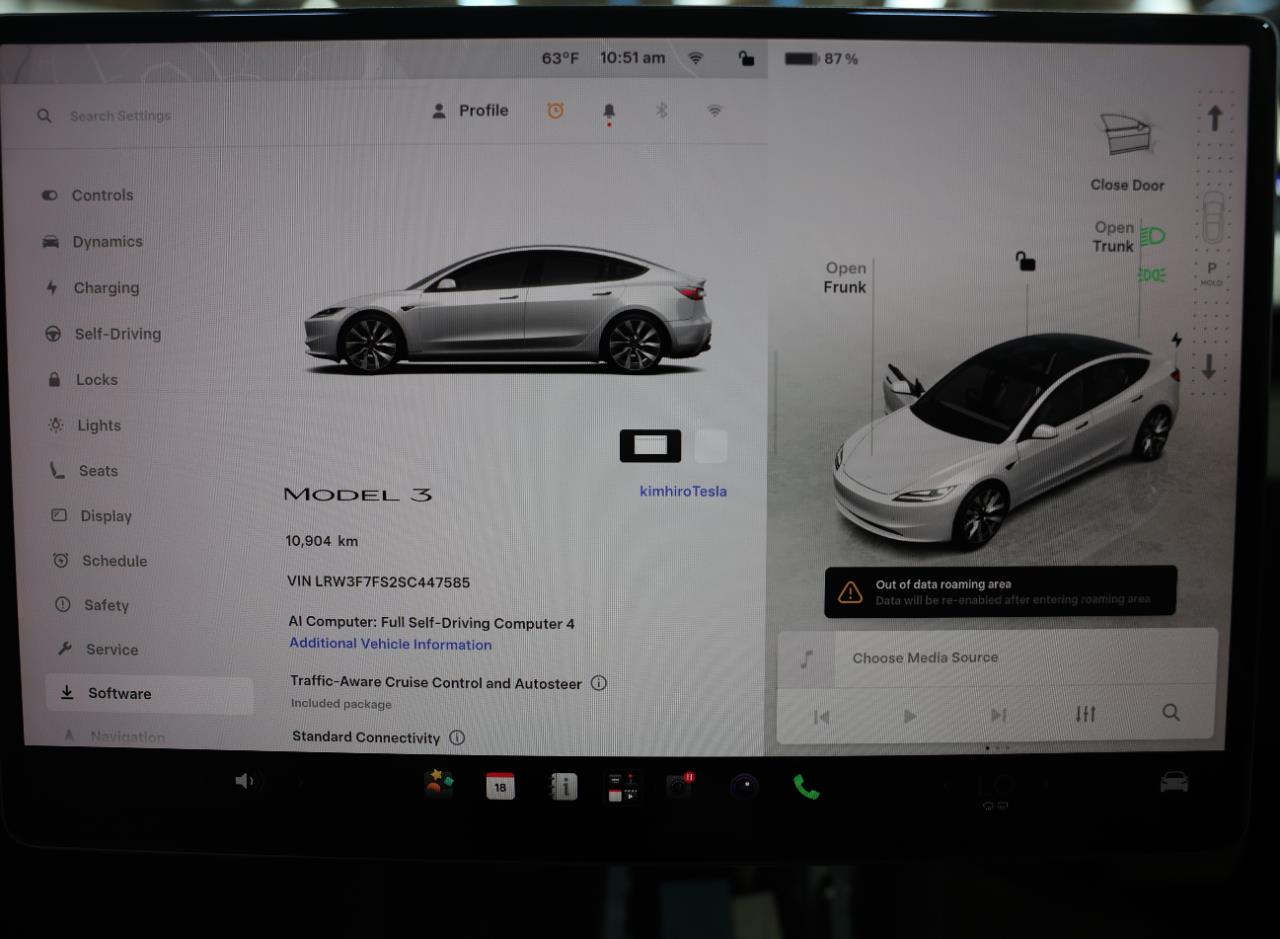The image size is (1280, 939).
Task: Open media search magnifier
Action: click(1171, 712)
